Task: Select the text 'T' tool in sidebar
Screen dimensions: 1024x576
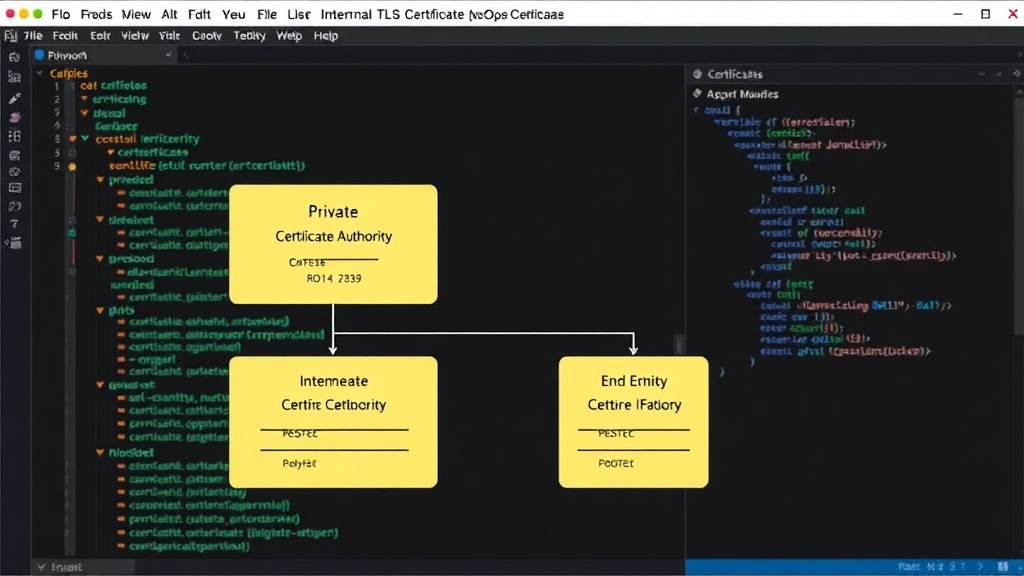Action: click(x=14, y=224)
